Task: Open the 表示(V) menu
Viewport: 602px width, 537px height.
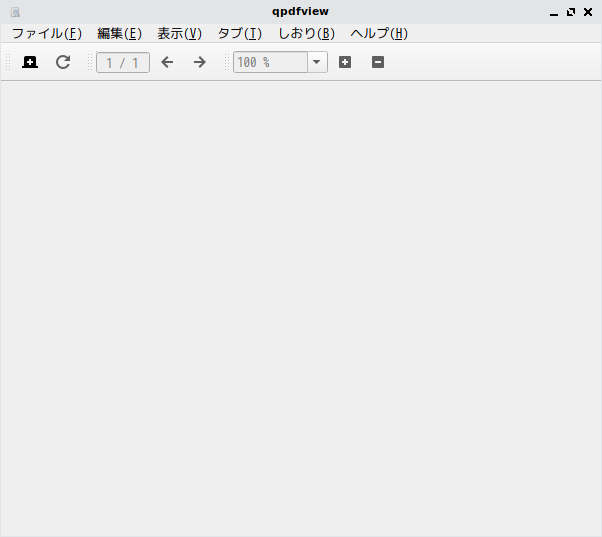Action: [x=179, y=33]
